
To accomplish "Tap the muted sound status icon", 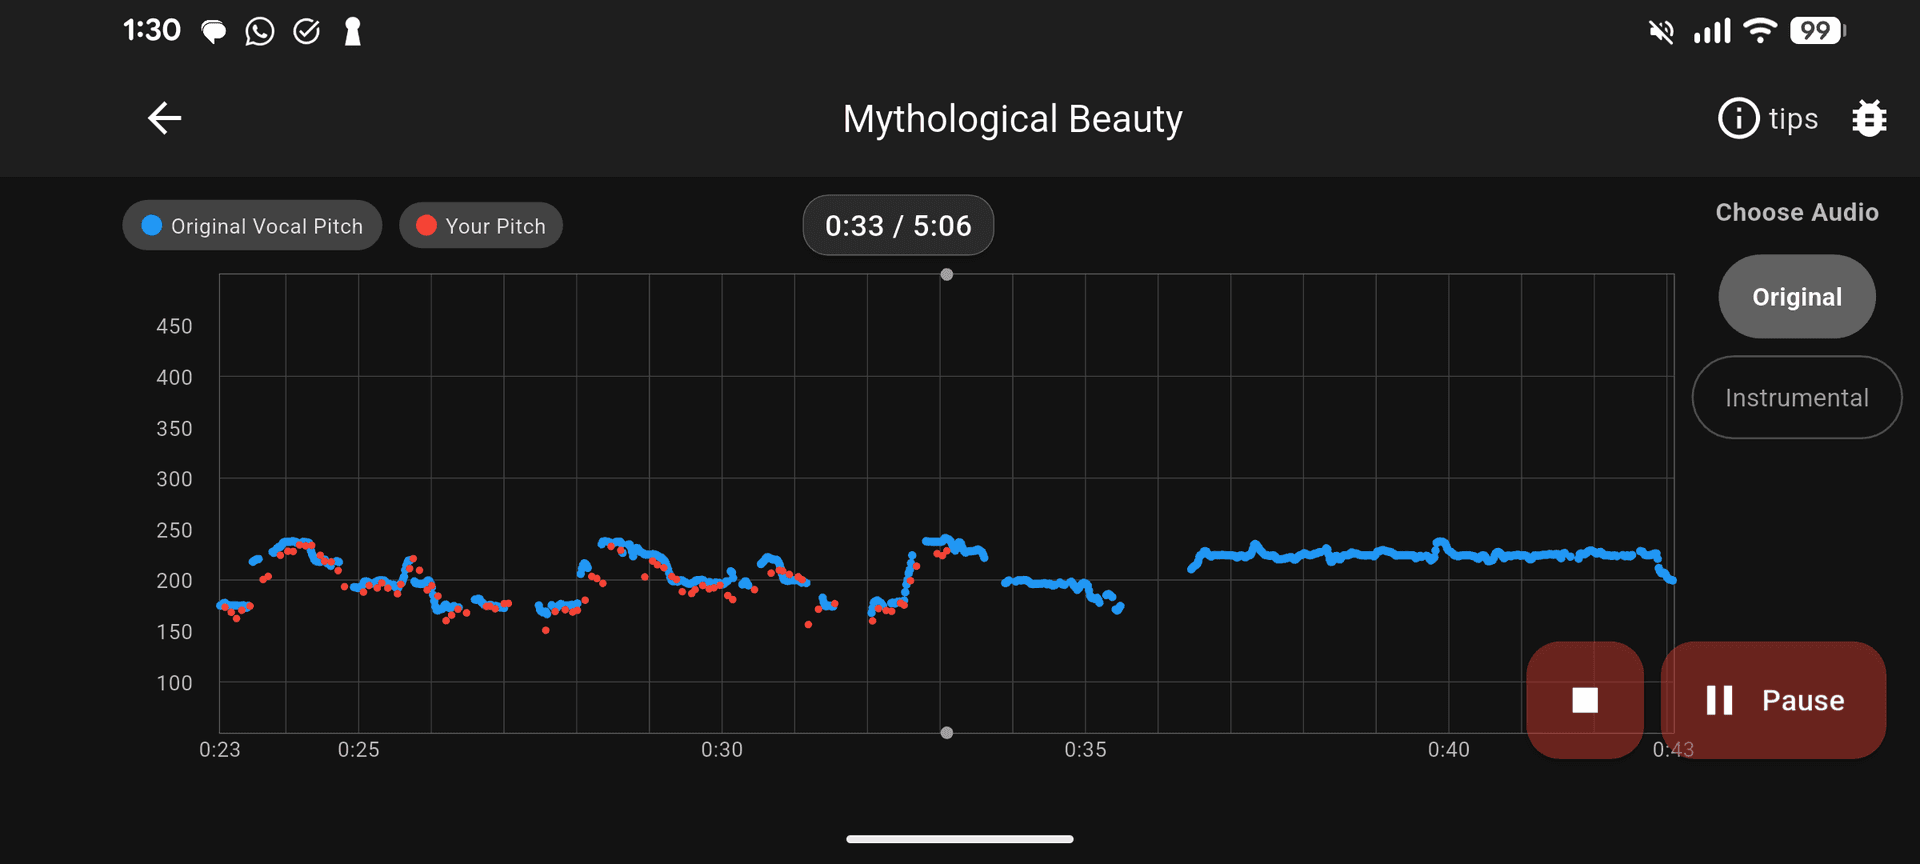I will click(x=1661, y=32).
